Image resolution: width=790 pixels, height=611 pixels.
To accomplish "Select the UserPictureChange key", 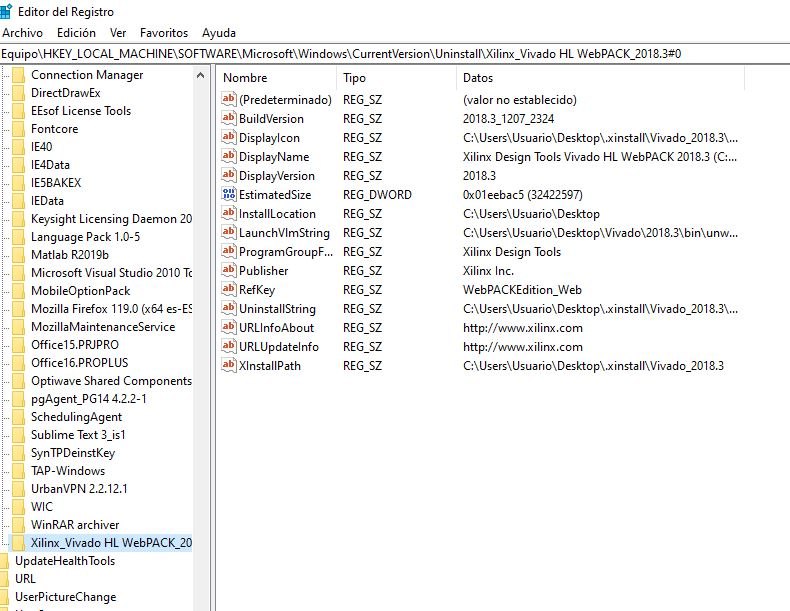I will coord(65,597).
